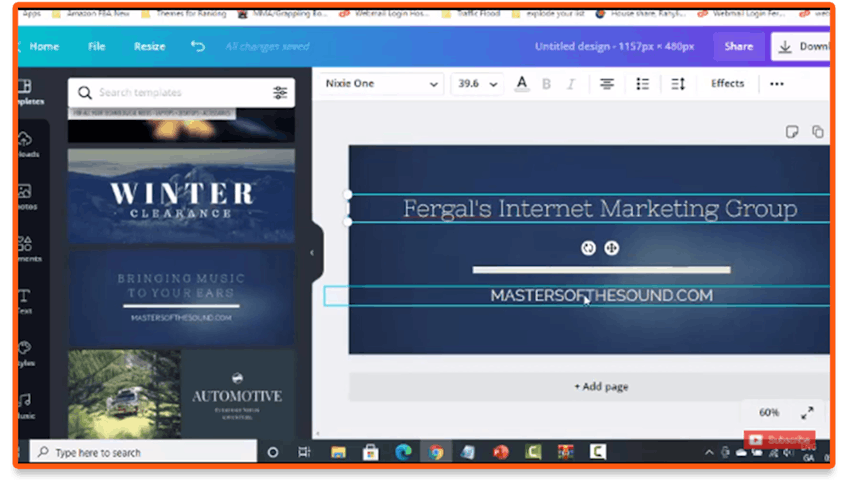Screen dimensions: 848x491
Task: Click the Add page button
Action: pos(589,387)
